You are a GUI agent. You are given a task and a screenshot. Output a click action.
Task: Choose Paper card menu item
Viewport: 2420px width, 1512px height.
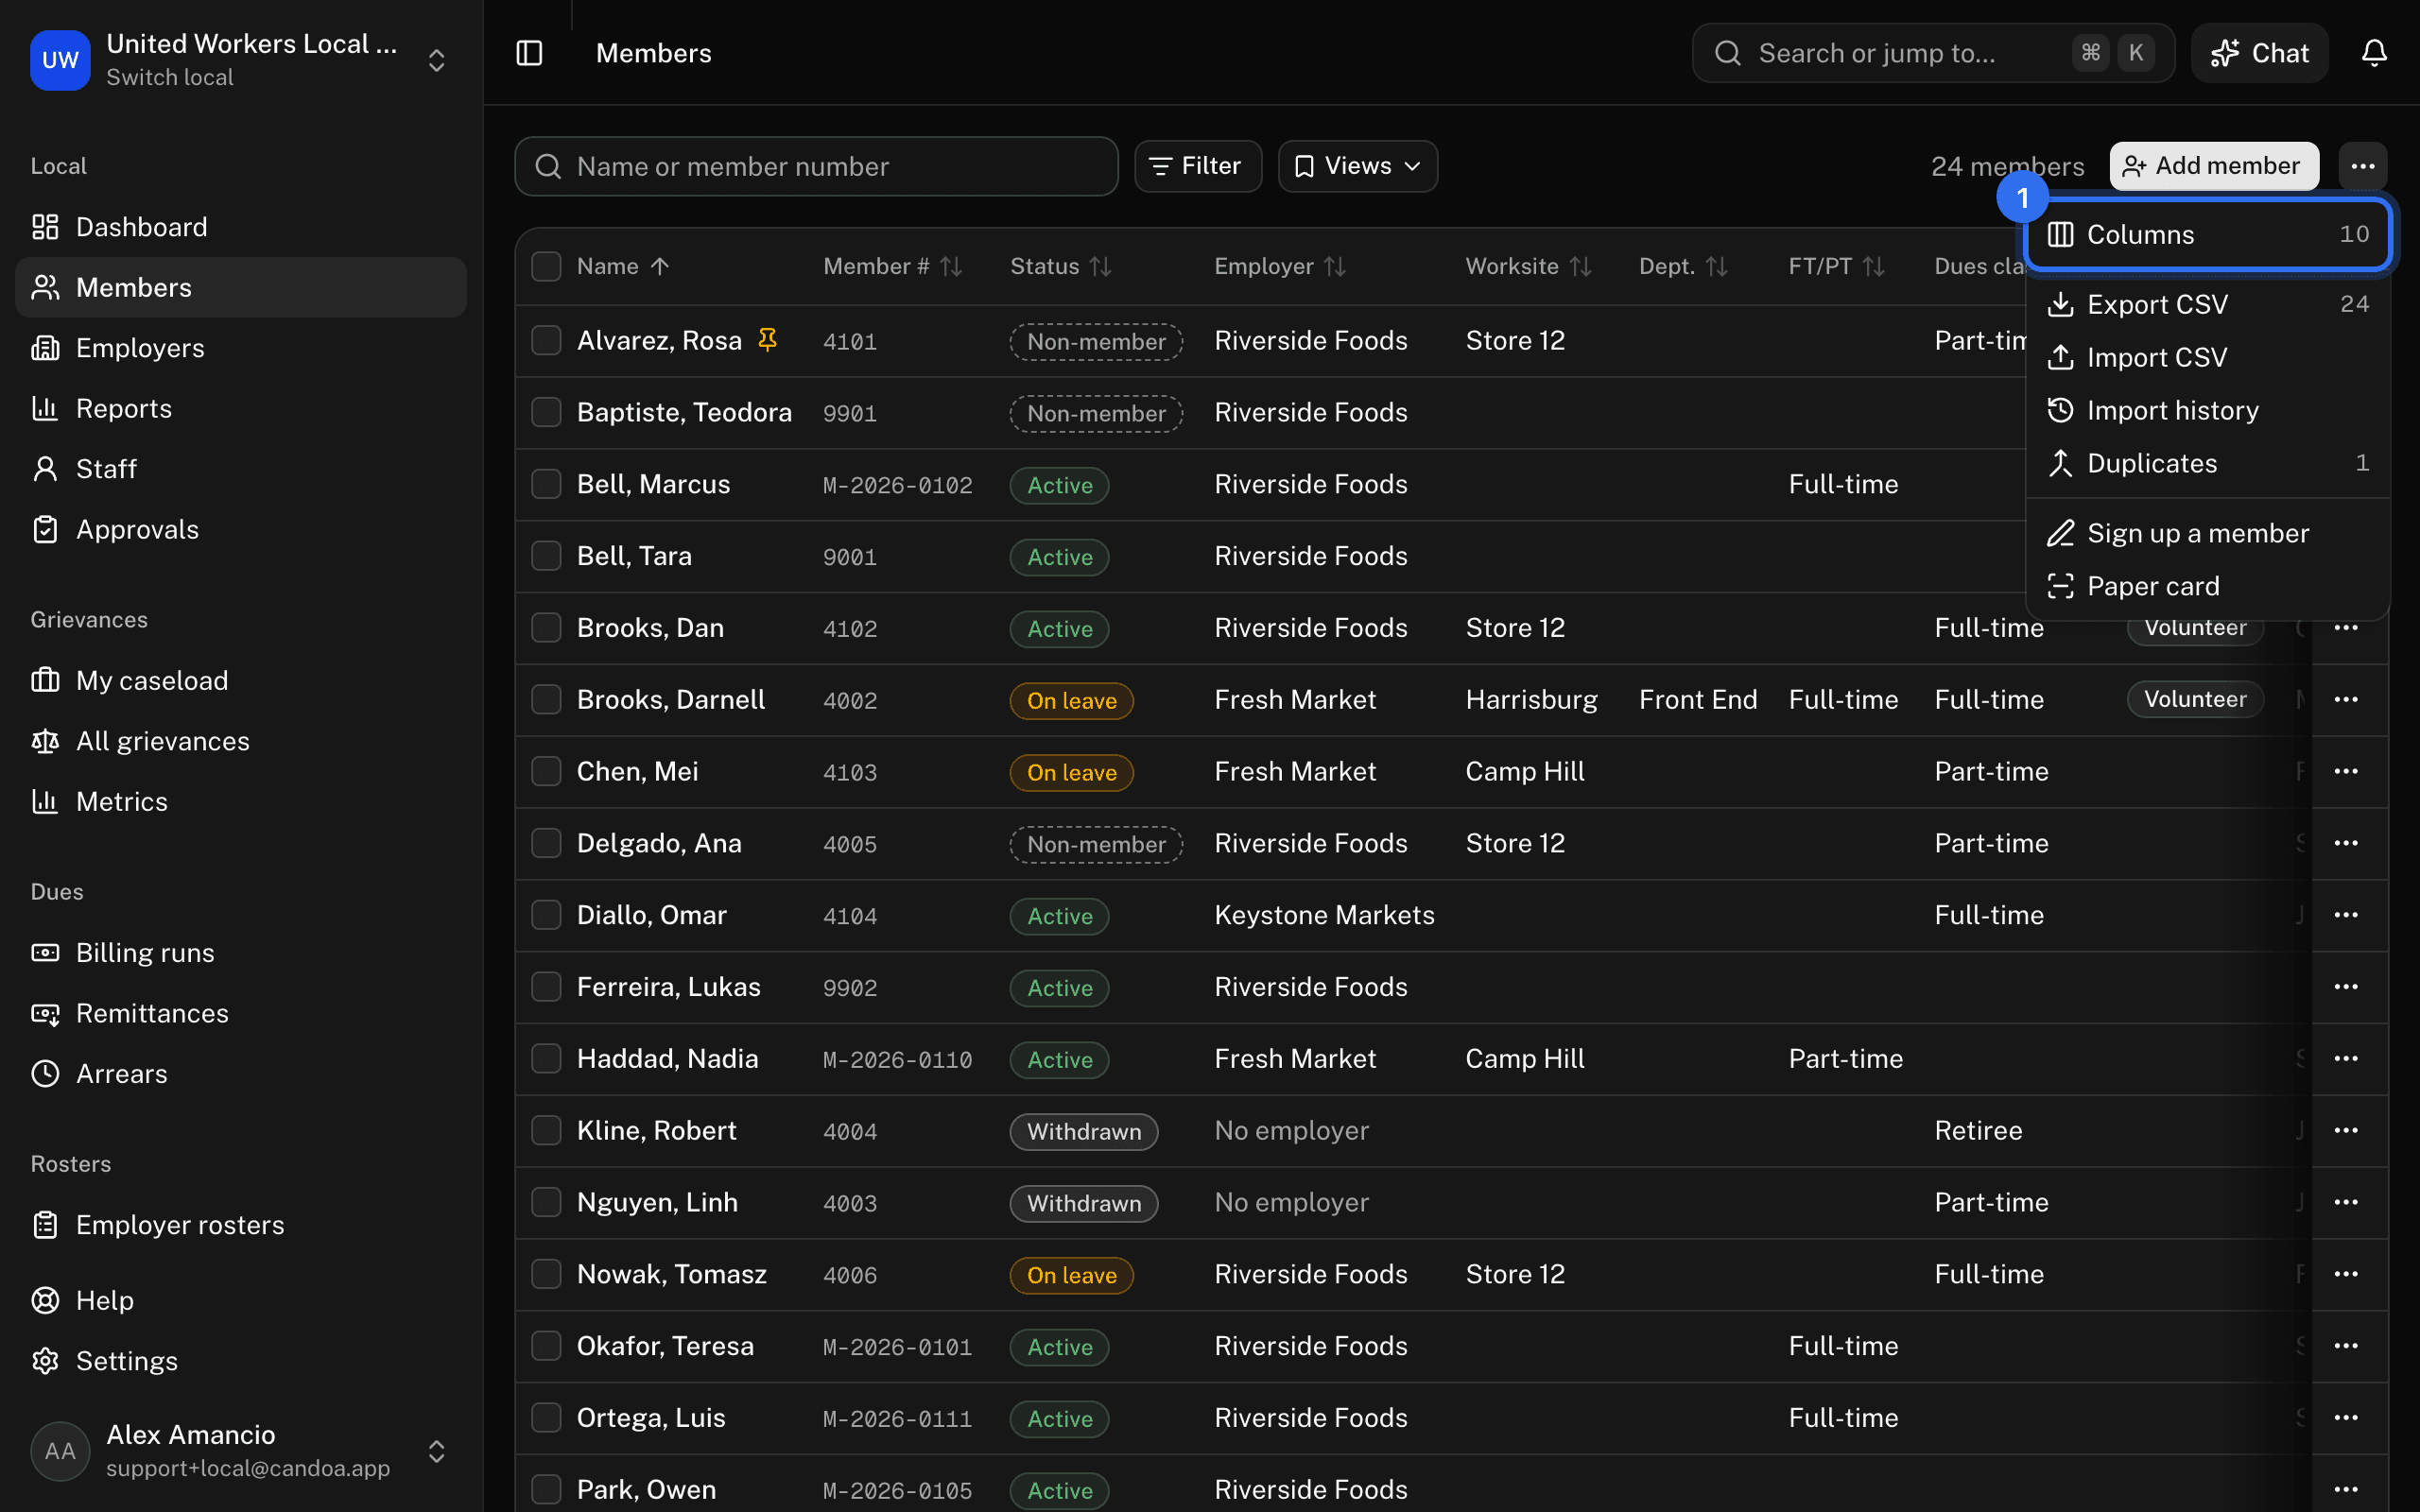coord(2208,586)
